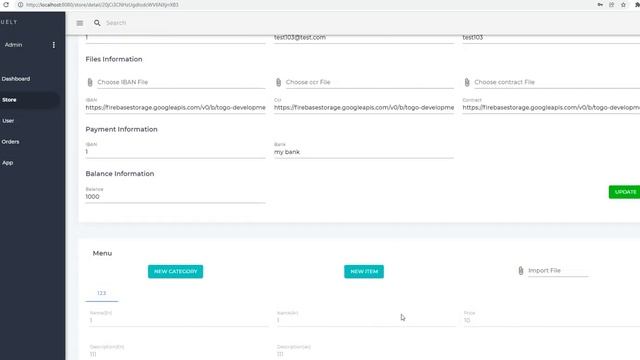Click the password key icon in address bar
640x360 pixels.
click(x=600, y=4)
